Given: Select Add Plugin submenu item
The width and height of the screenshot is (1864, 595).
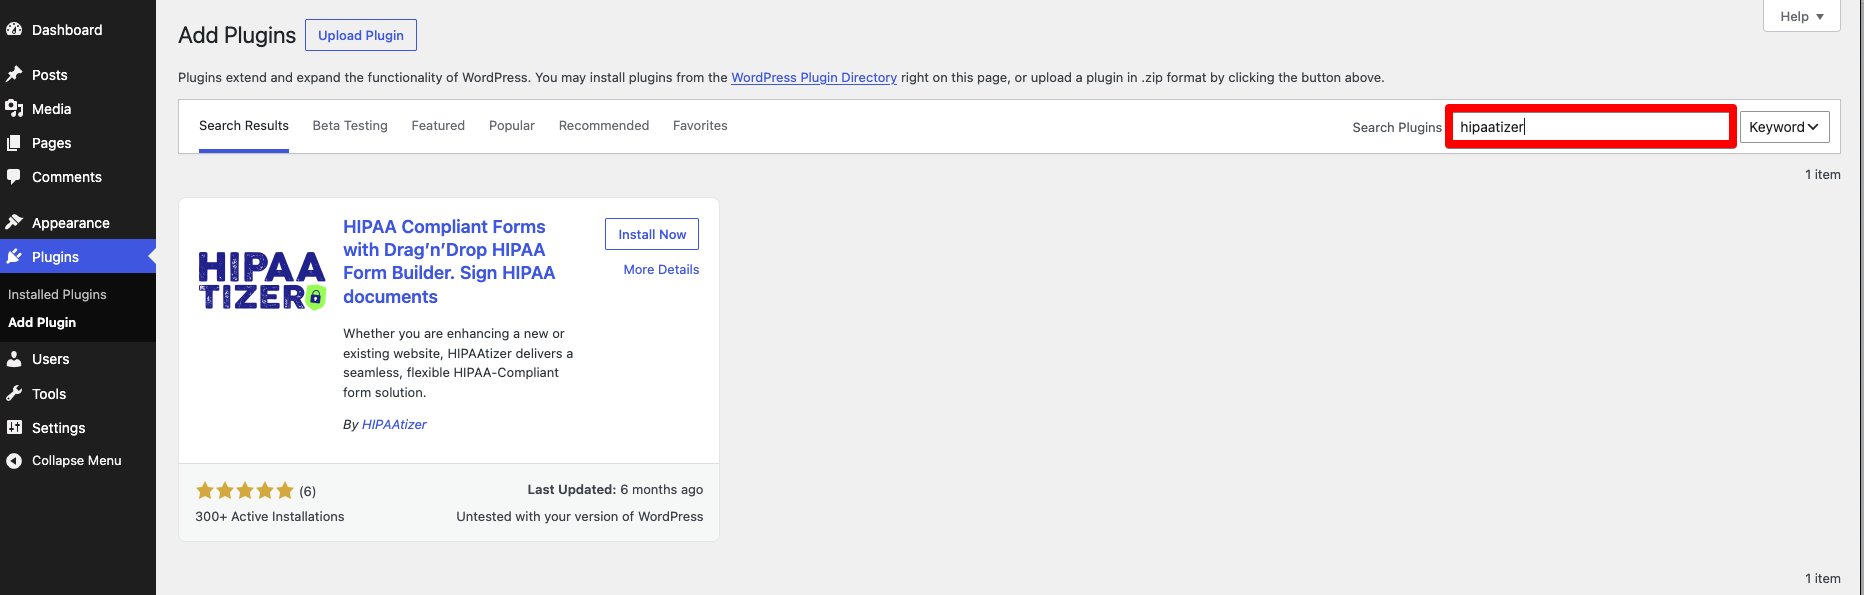Looking at the screenshot, I should point(42,323).
